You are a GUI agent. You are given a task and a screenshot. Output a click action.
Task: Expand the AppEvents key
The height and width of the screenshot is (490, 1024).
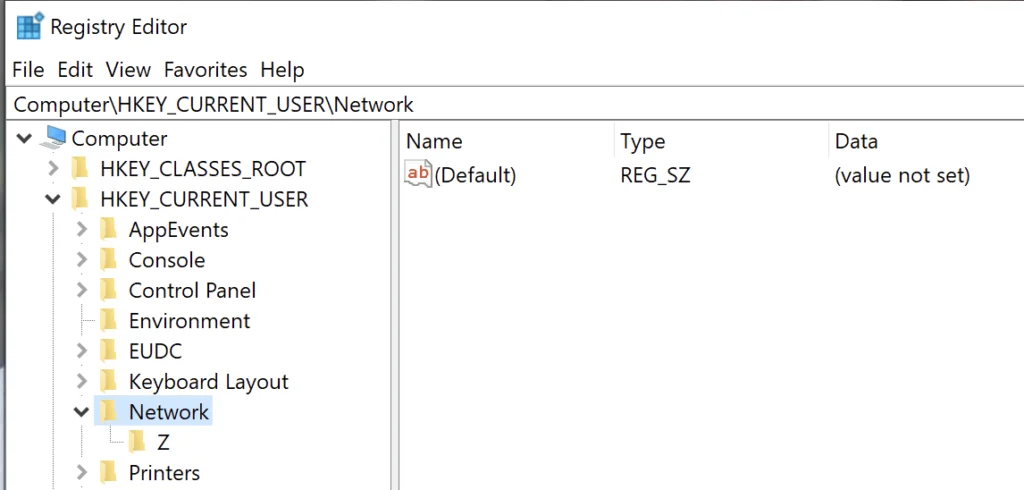pyautogui.click(x=82, y=229)
